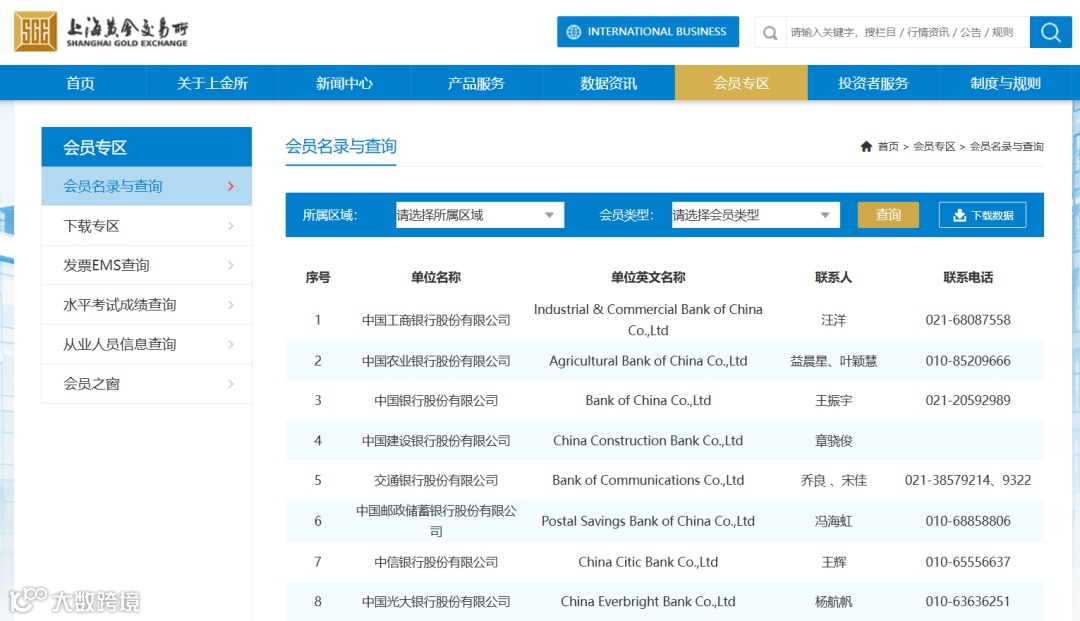Click the 下载数据 download button
Image resolution: width=1080 pixels, height=621 pixels.
(982, 215)
